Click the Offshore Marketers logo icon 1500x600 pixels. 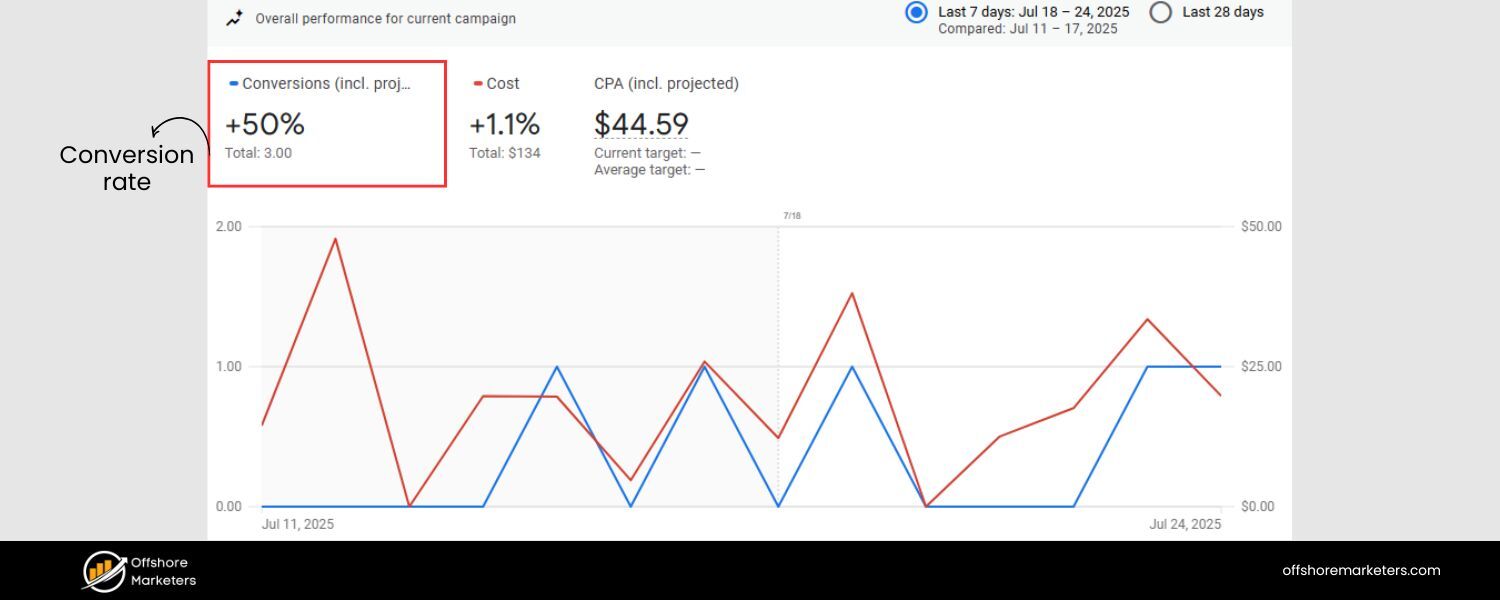[101, 570]
